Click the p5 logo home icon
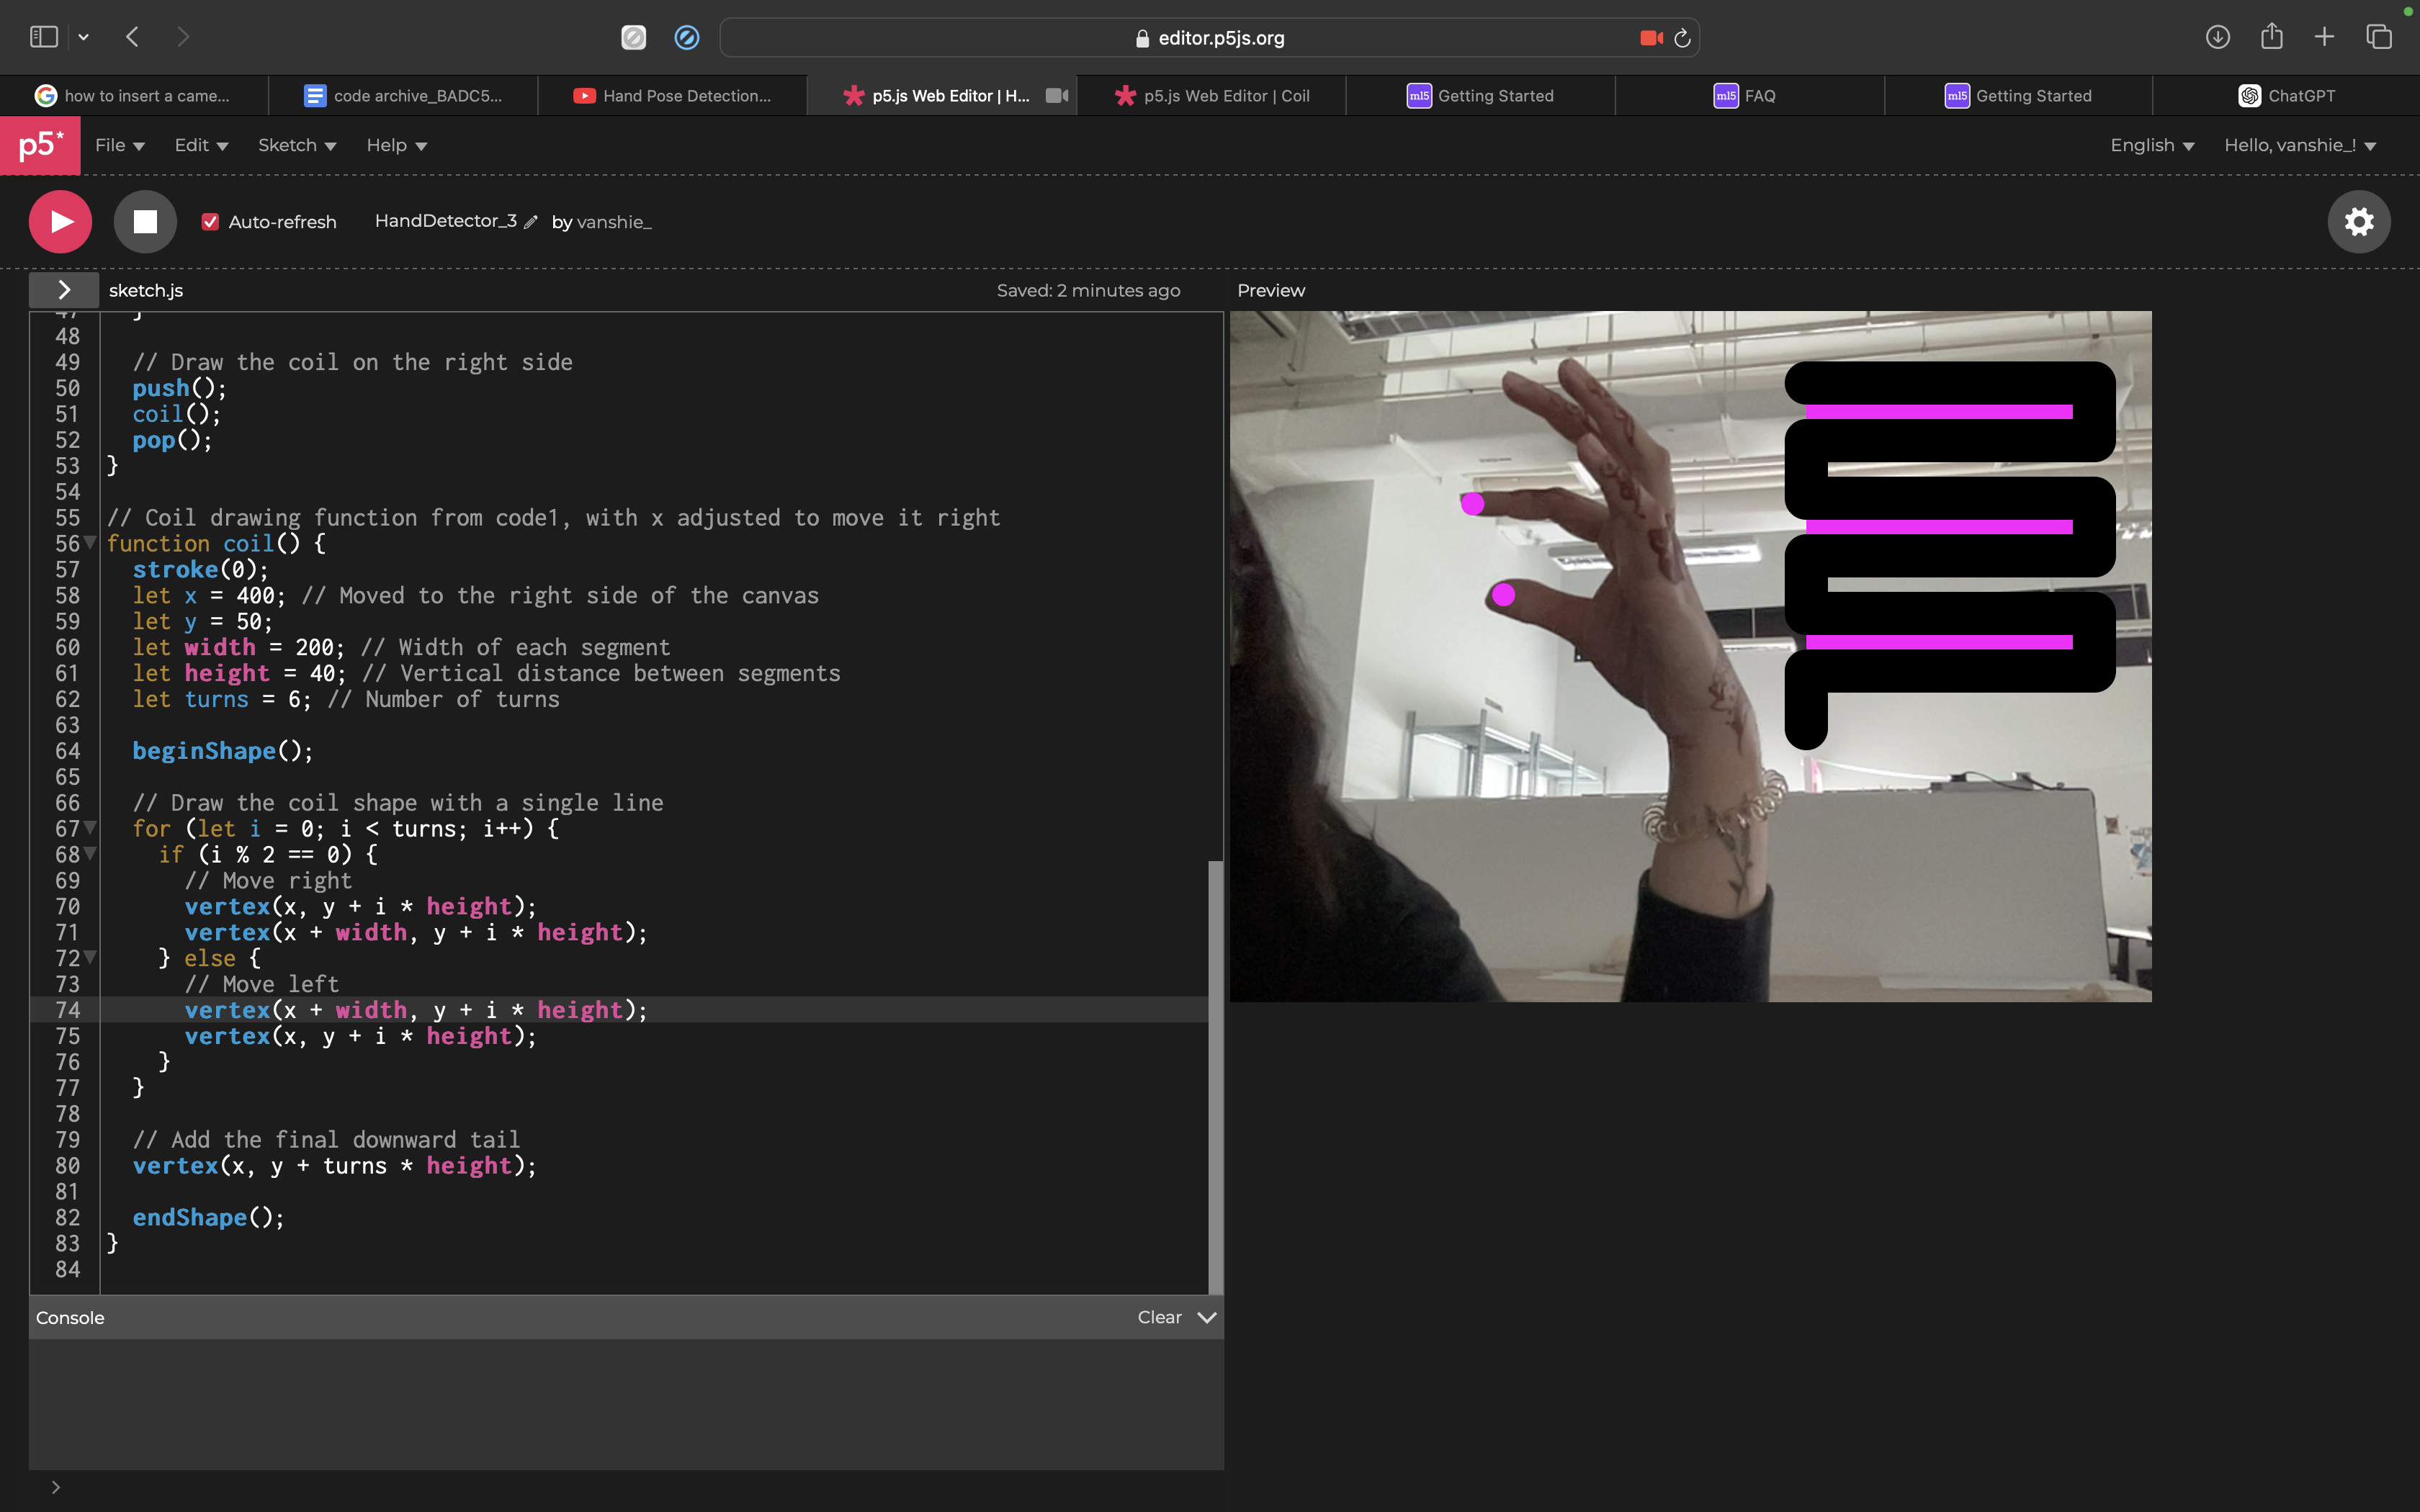The width and height of the screenshot is (2420, 1512). coord(40,146)
